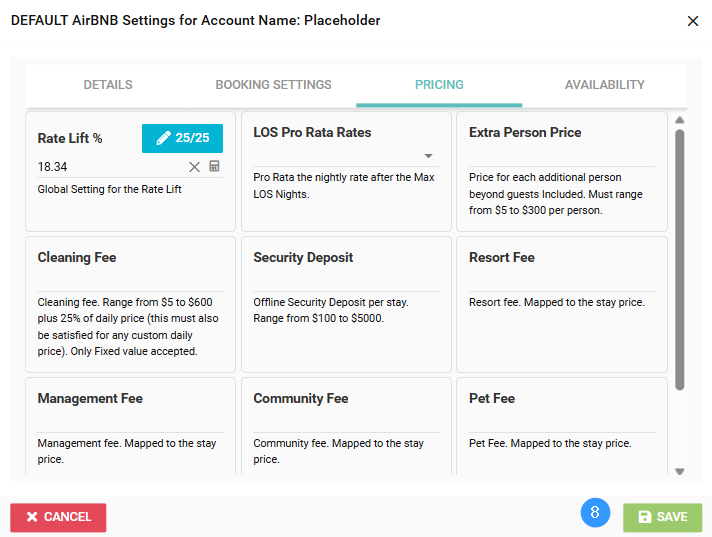Select the Pricing tab
This screenshot has width=712, height=537.
tap(439, 85)
